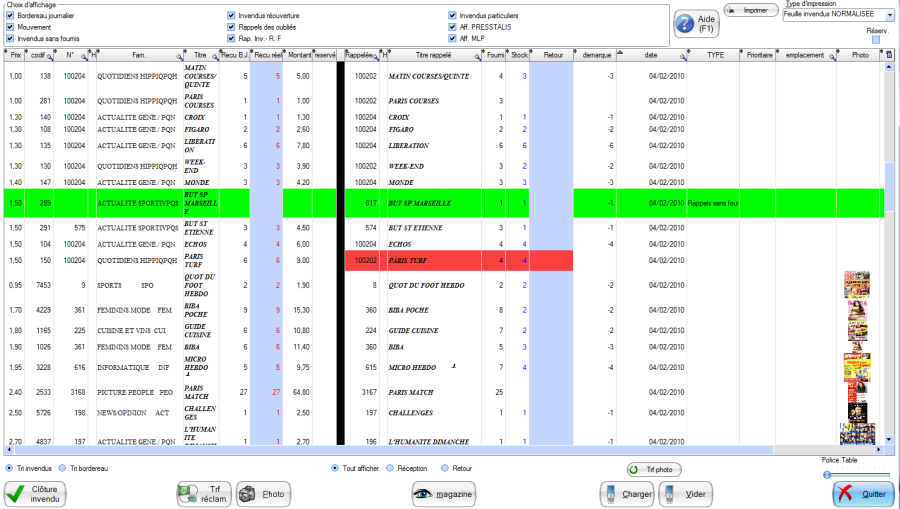
Task: Select the Tri bordereau radio button
Action: (62, 467)
